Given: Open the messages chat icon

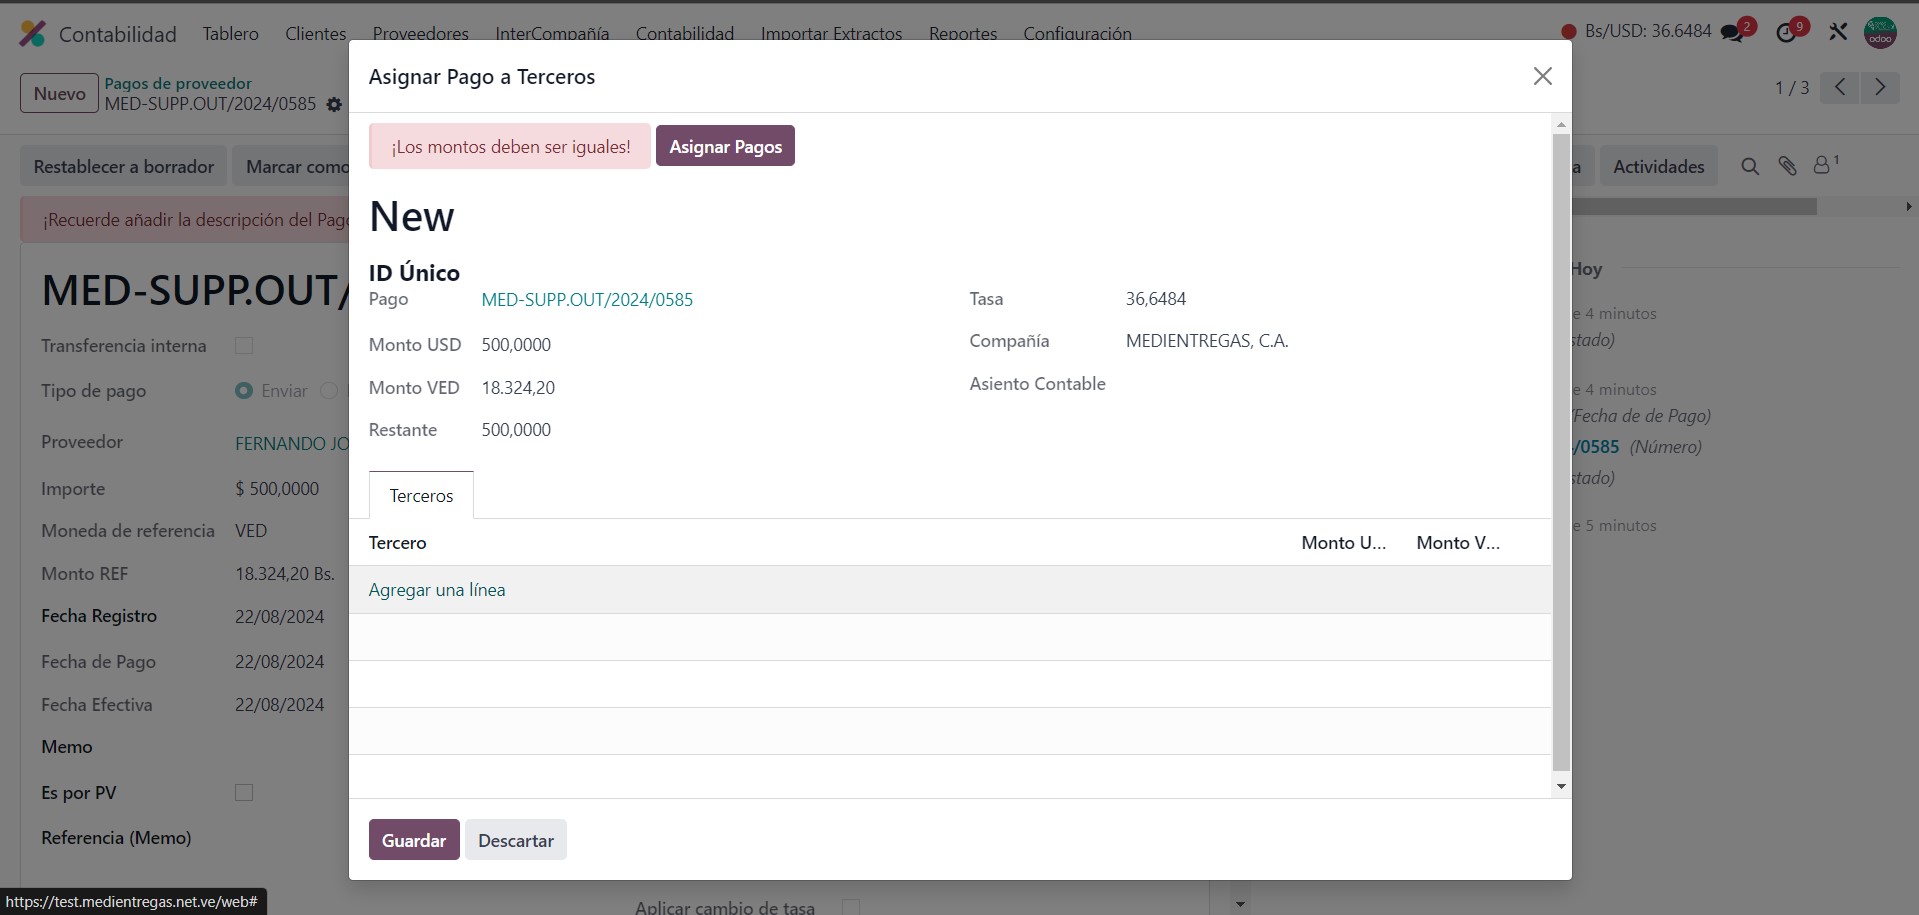Looking at the screenshot, I should pos(1731,33).
